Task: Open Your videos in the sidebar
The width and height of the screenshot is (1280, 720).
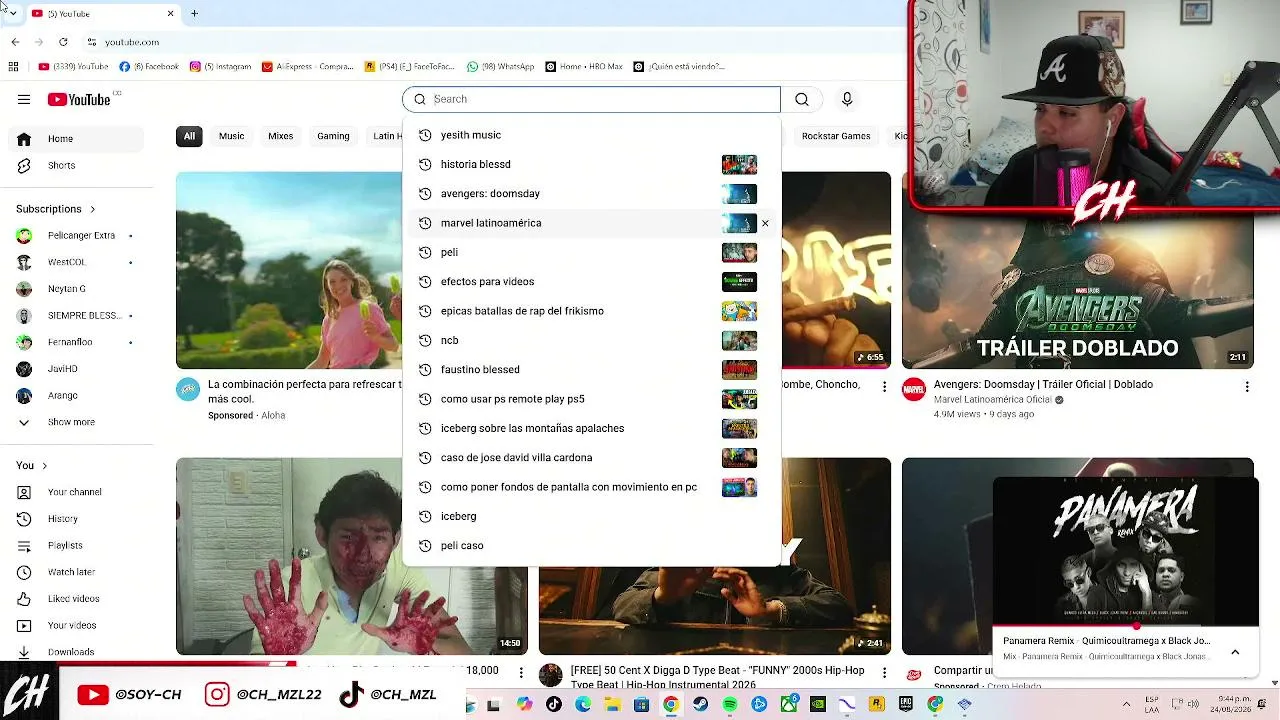Action: [x=72, y=625]
